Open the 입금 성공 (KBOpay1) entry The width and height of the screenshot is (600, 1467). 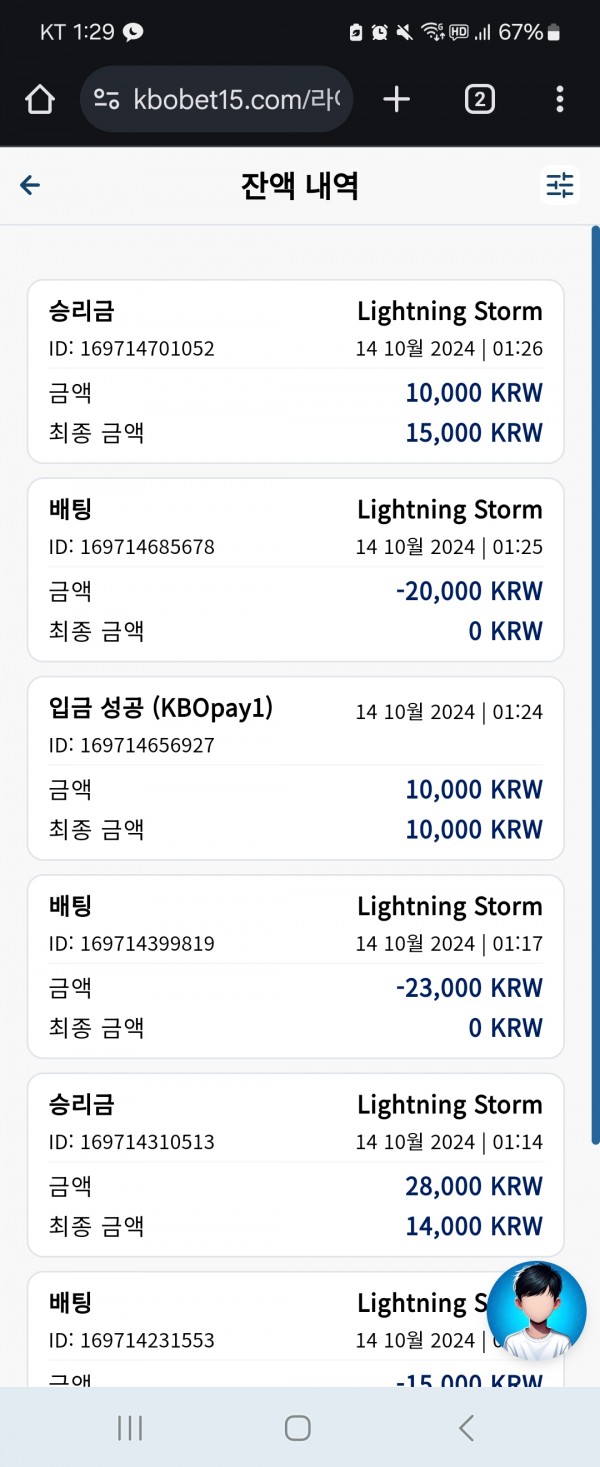296,768
